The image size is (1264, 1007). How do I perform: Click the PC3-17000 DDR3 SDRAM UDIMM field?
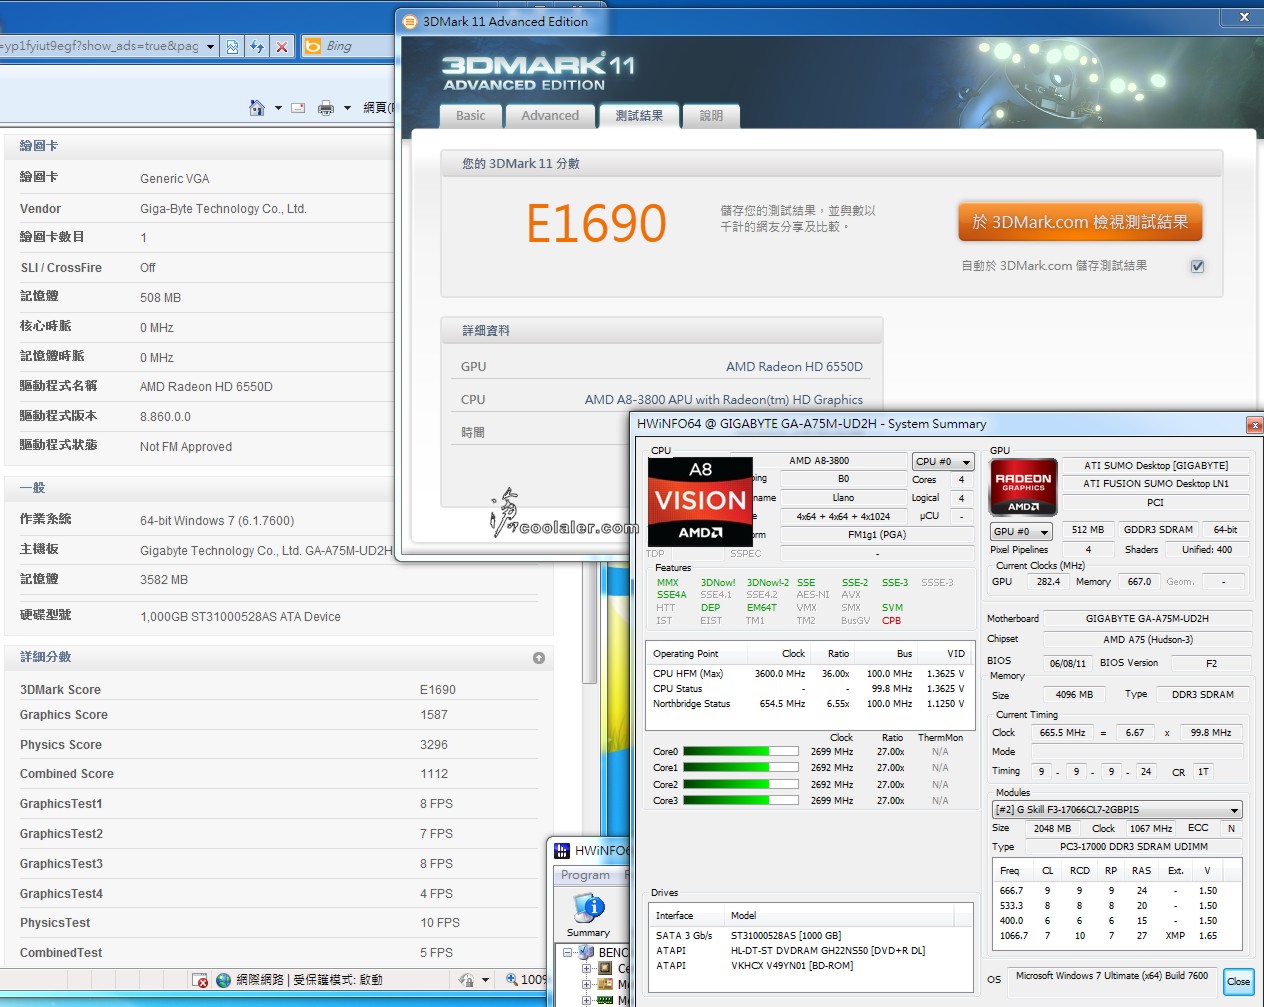coord(1134,847)
